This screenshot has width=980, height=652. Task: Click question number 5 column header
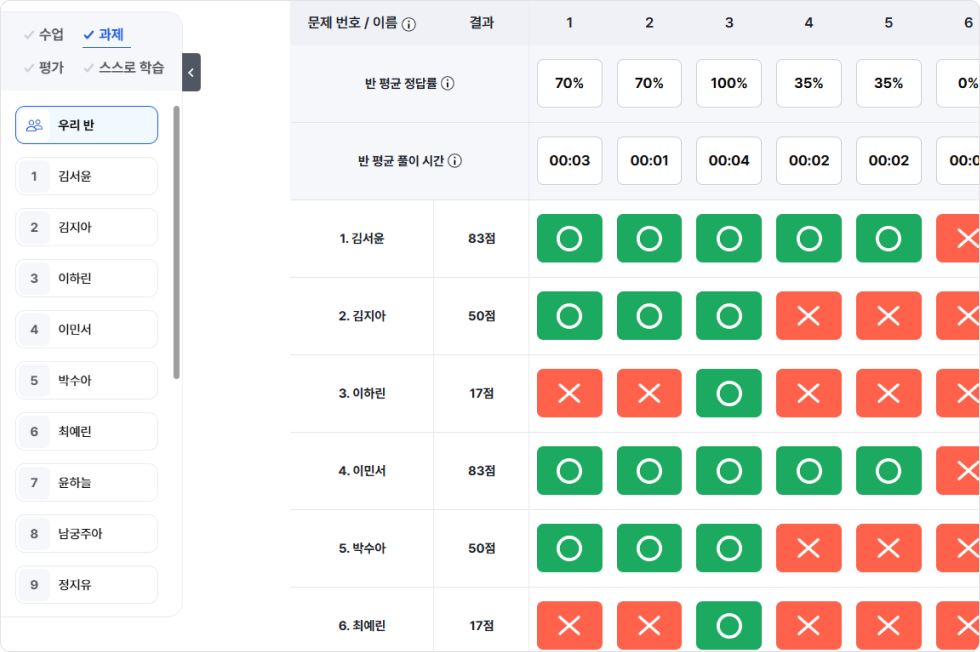coord(889,23)
